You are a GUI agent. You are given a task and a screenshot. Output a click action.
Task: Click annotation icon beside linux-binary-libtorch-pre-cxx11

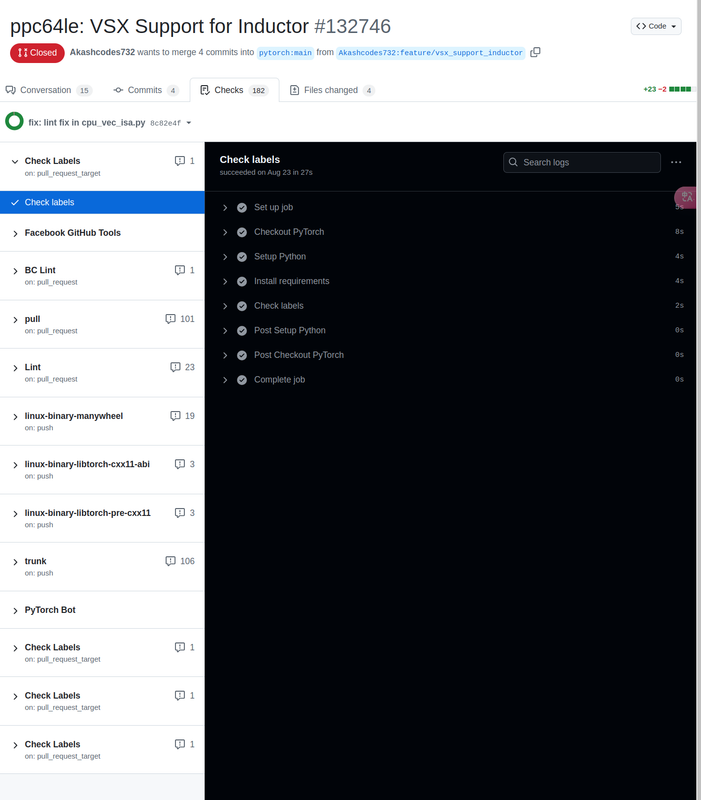coord(180,513)
